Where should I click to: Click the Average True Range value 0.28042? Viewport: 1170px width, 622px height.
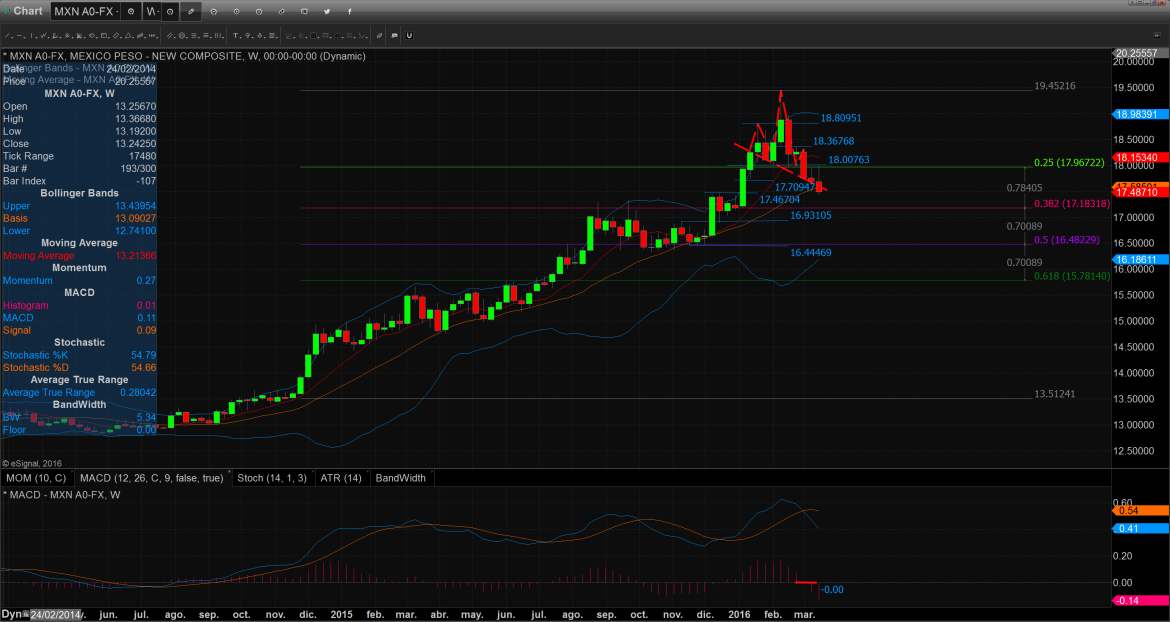pyautogui.click(x=138, y=392)
